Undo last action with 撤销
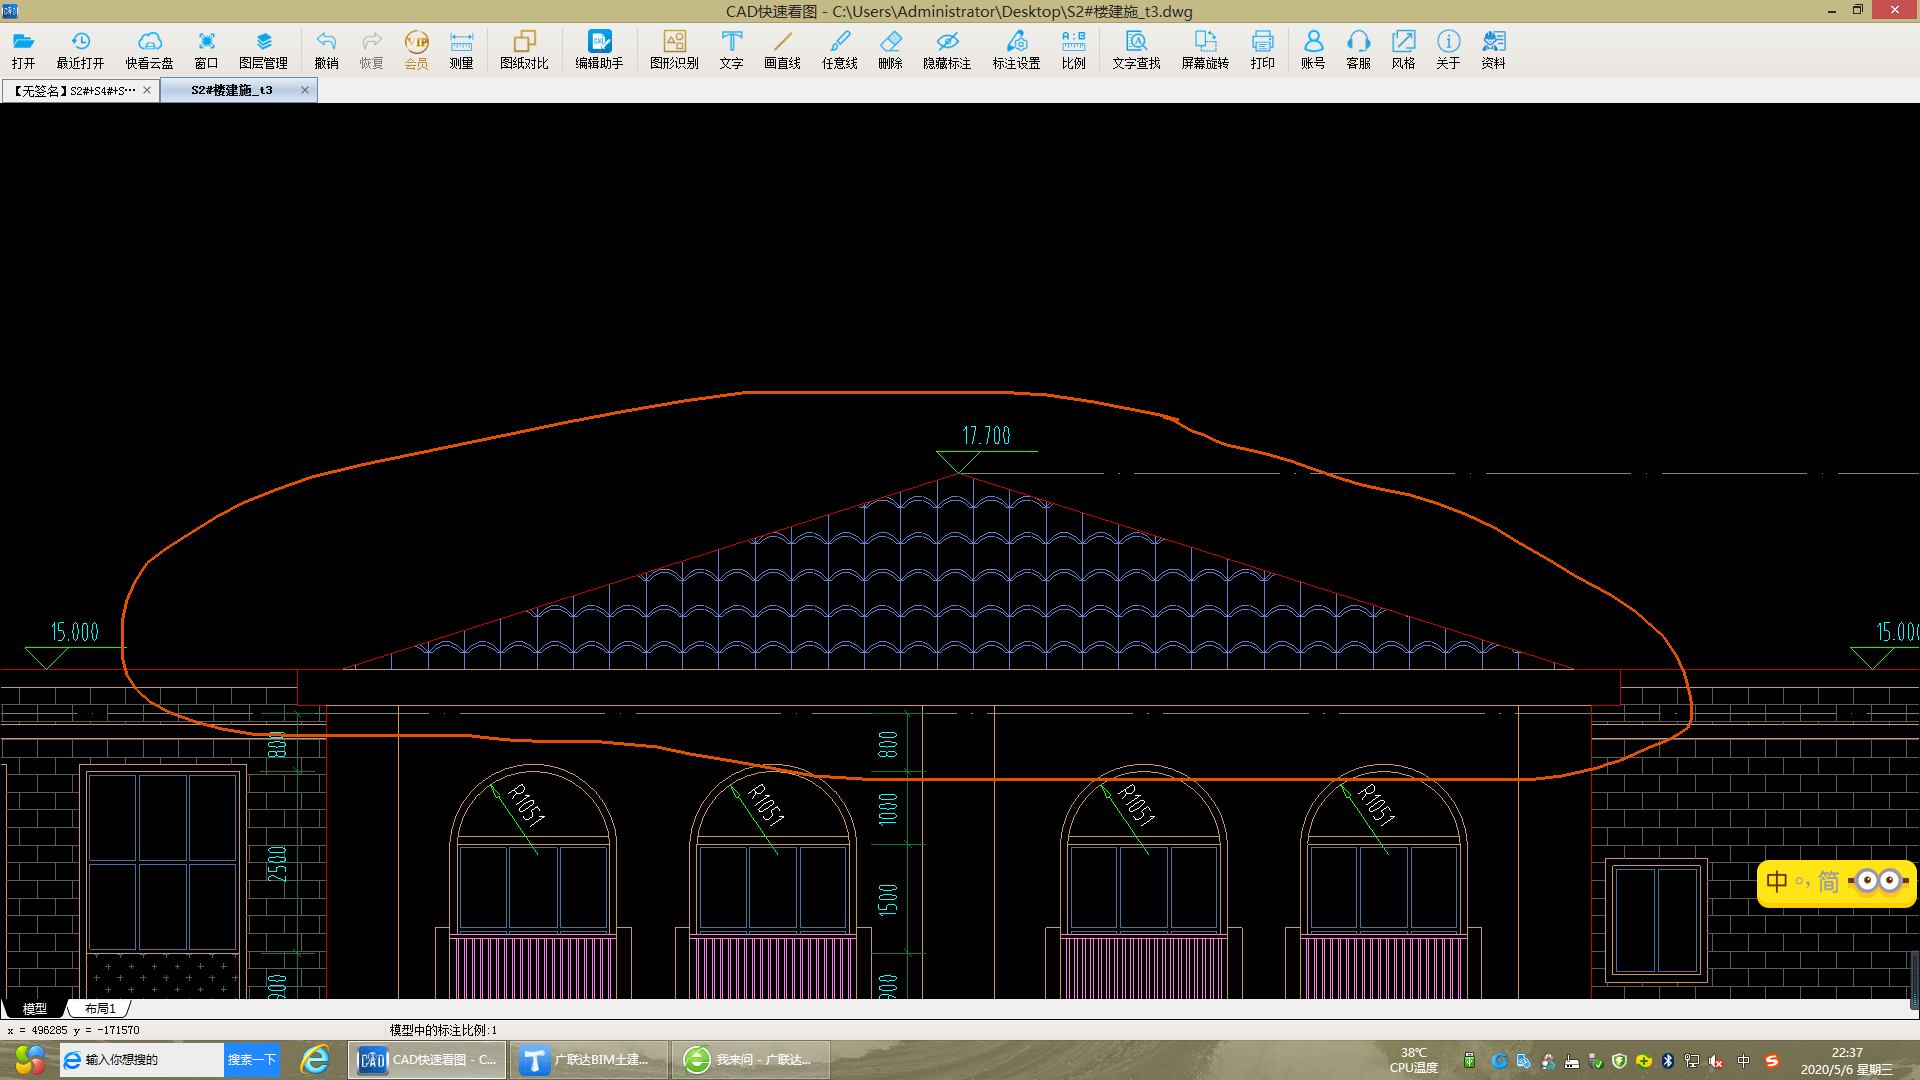This screenshot has width=1920, height=1080. pyautogui.click(x=326, y=50)
